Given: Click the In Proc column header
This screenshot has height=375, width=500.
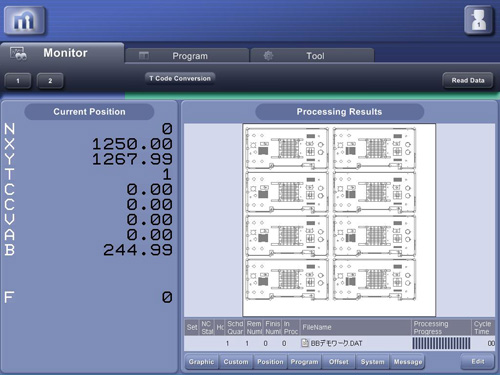Looking at the screenshot, I should 291,327.
